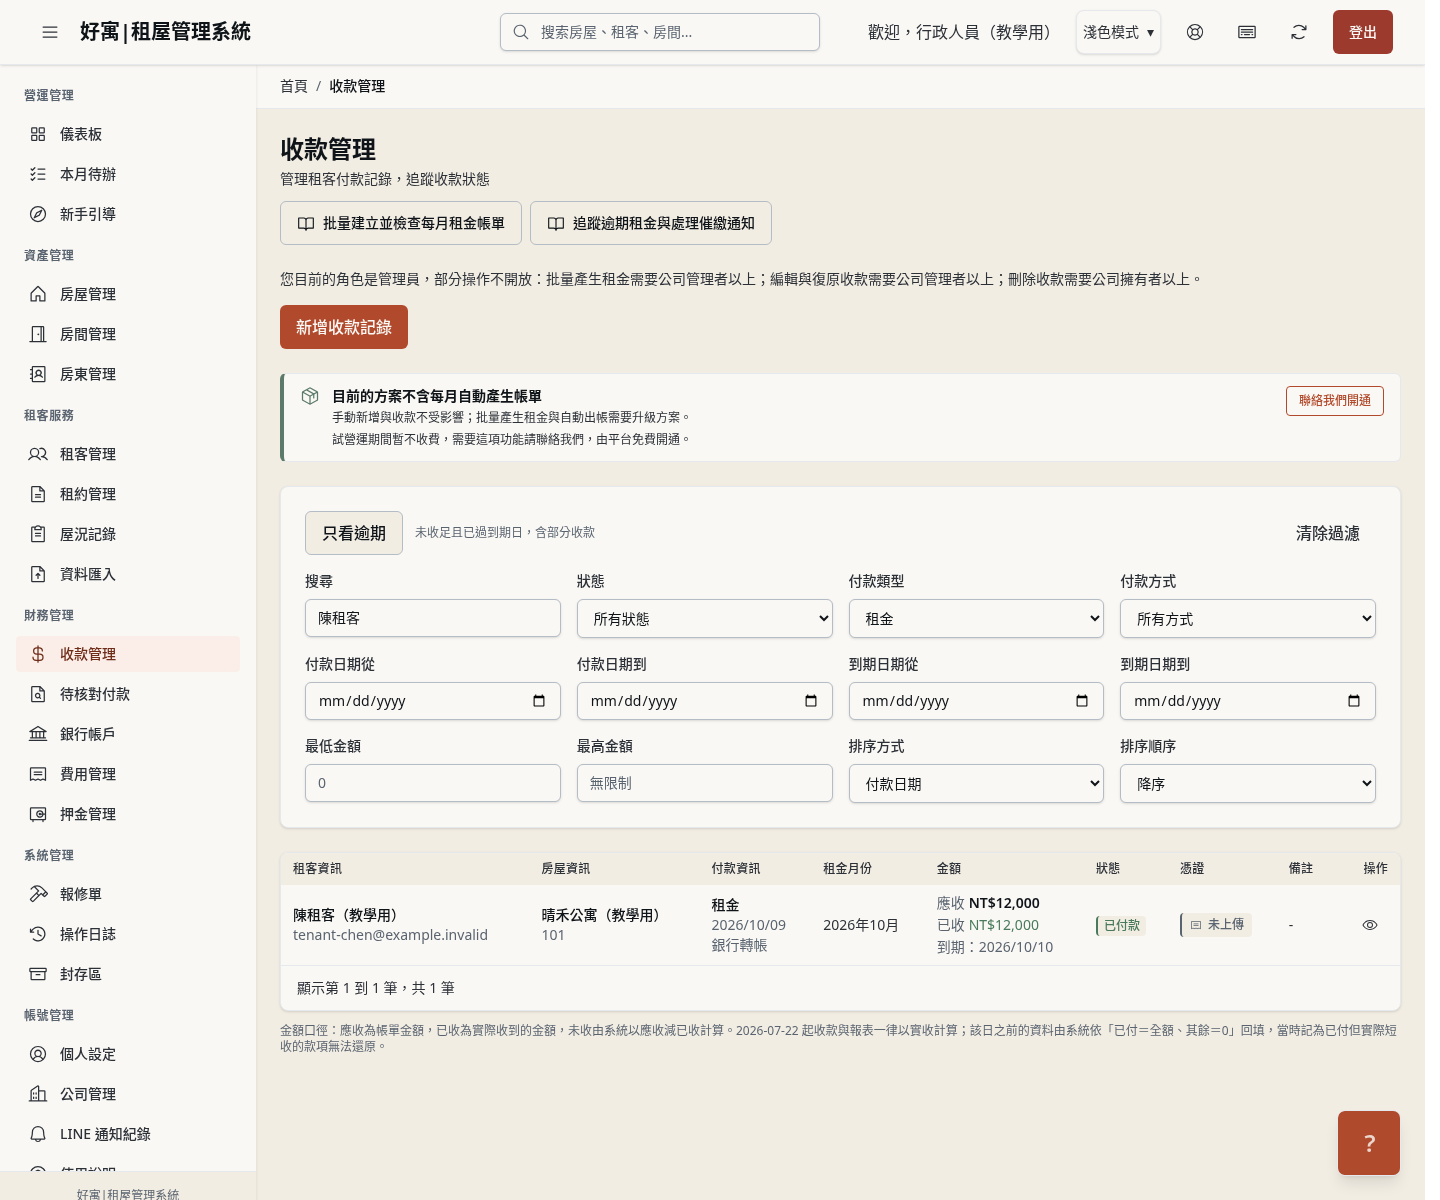Click 聯絡我們開通 button in the notice
The height and width of the screenshot is (1200, 1440).
coord(1335,400)
